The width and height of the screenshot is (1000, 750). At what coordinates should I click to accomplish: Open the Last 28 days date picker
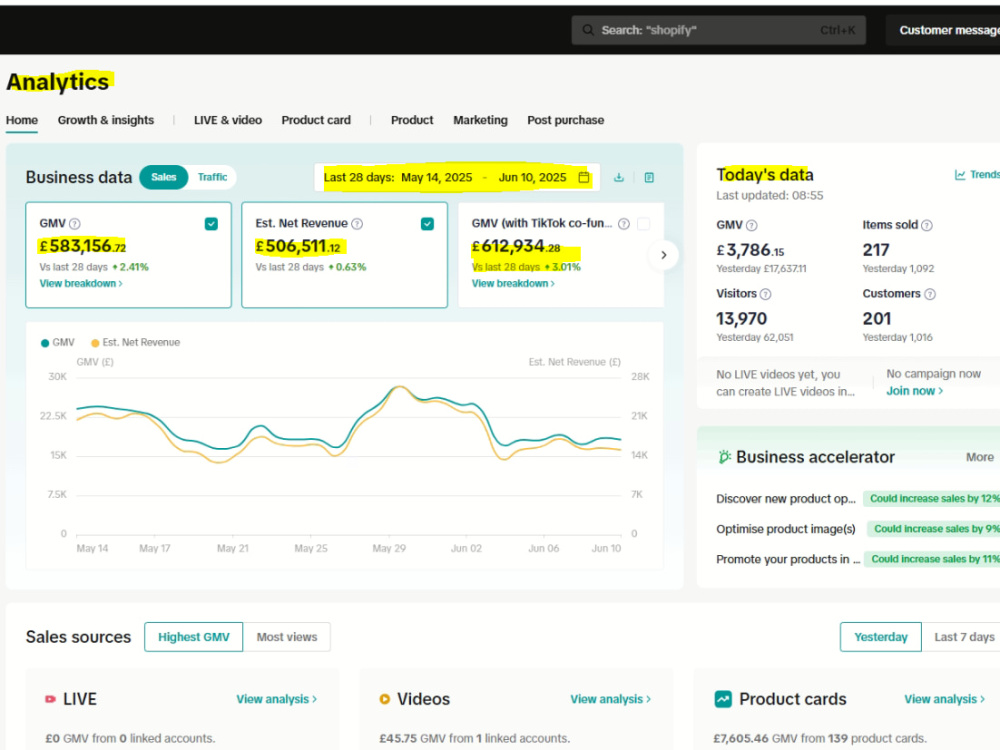click(457, 177)
